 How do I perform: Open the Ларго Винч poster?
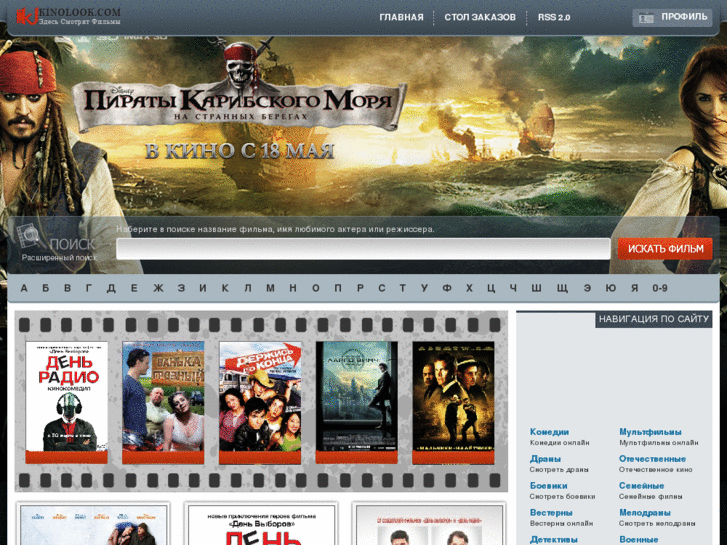pos(357,402)
